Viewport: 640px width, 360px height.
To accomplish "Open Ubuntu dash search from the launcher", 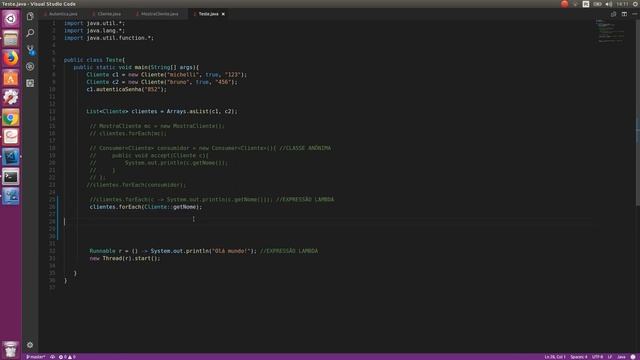I will pyautogui.click(x=11, y=19).
